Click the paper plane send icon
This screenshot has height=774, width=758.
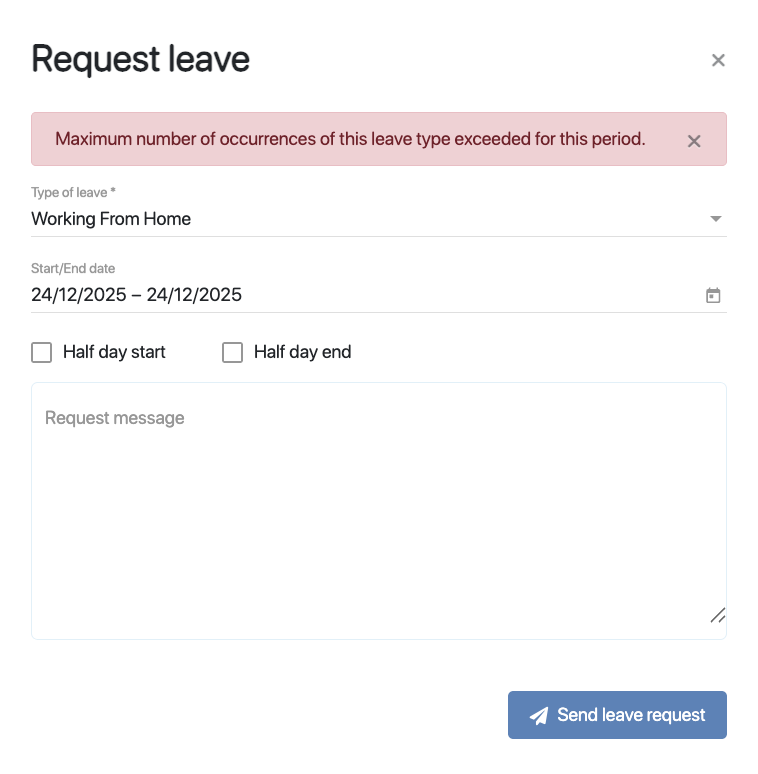pos(539,716)
